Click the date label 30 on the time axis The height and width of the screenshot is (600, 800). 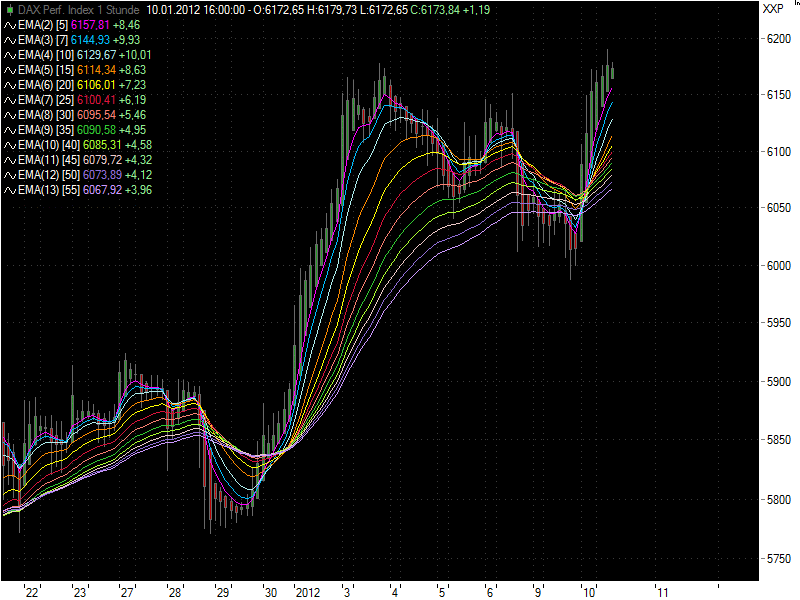point(271,592)
